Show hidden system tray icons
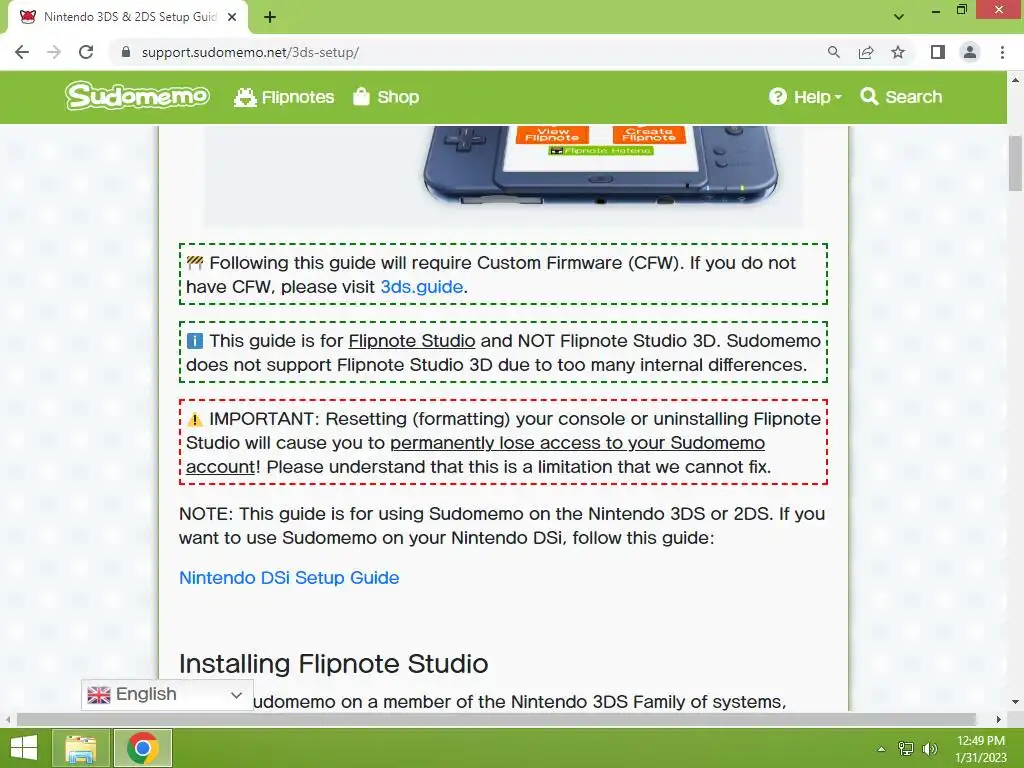 (x=881, y=749)
